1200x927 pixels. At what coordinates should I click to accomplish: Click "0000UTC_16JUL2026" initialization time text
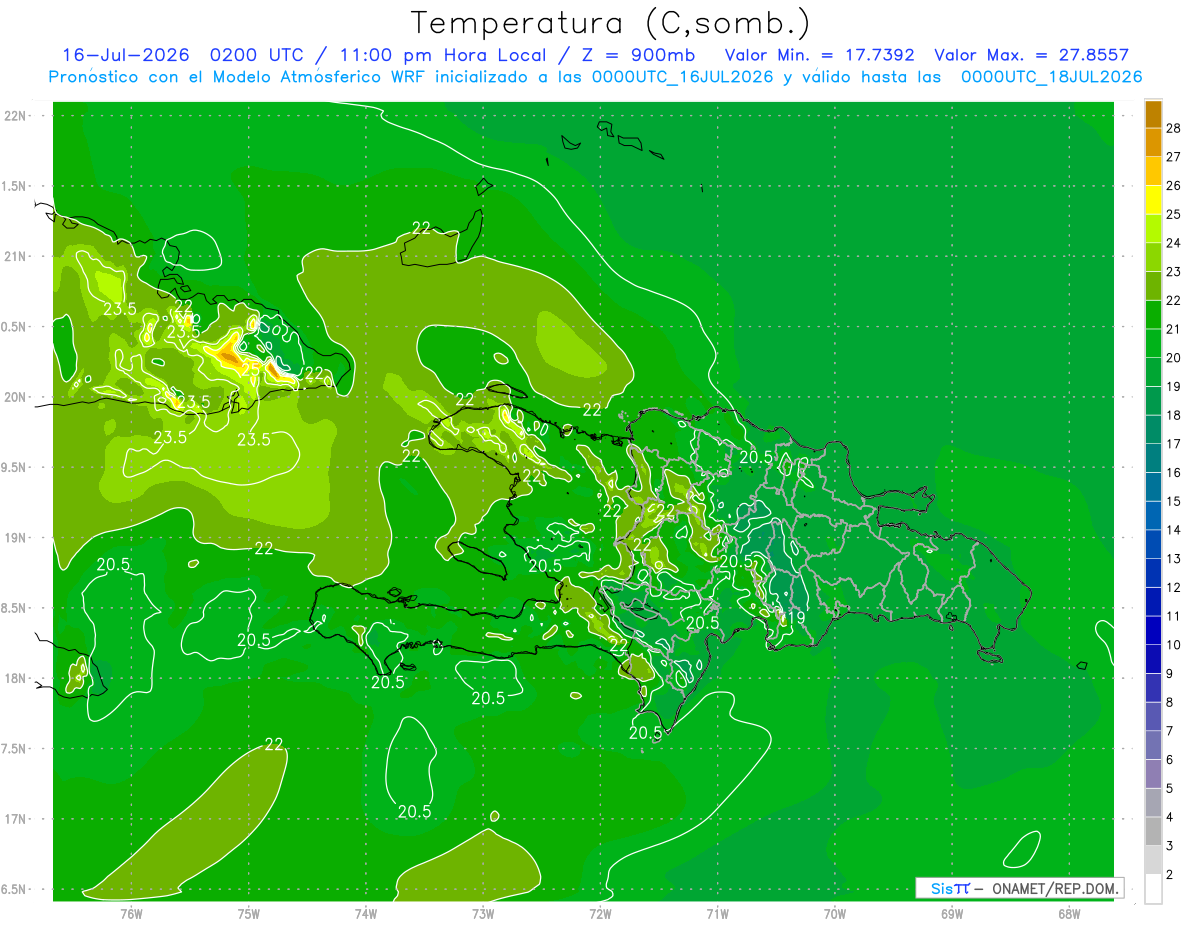tap(682, 77)
